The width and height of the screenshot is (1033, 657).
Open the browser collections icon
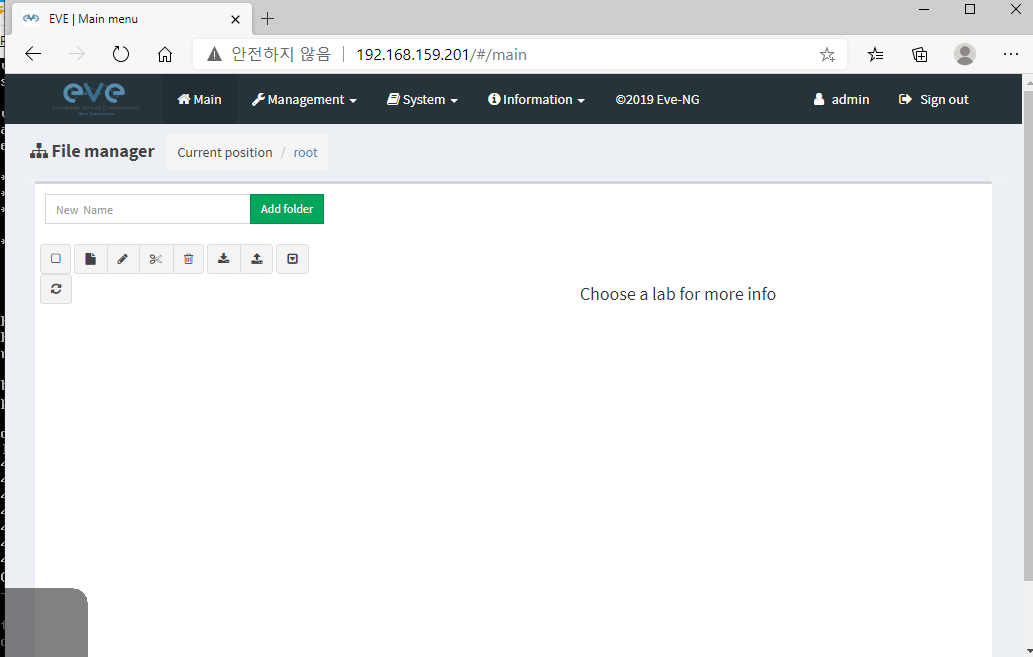[x=920, y=54]
